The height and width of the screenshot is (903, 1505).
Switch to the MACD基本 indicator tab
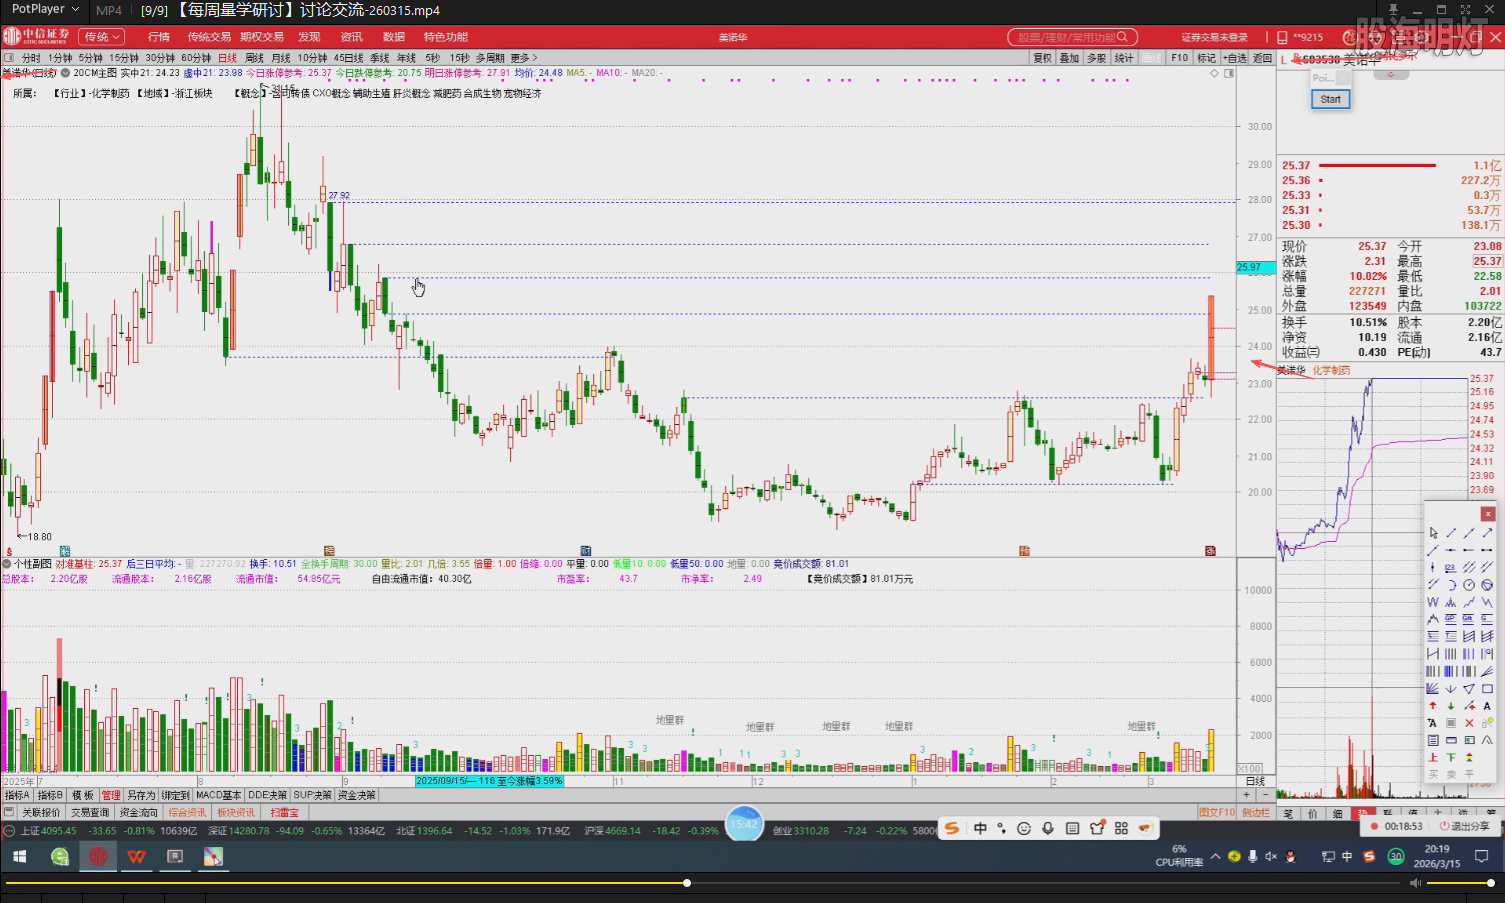tap(218, 795)
